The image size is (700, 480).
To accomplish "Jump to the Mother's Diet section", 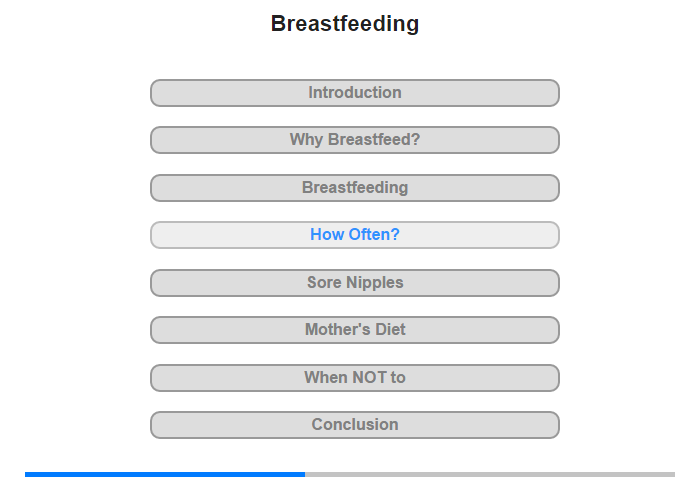I will point(354,330).
